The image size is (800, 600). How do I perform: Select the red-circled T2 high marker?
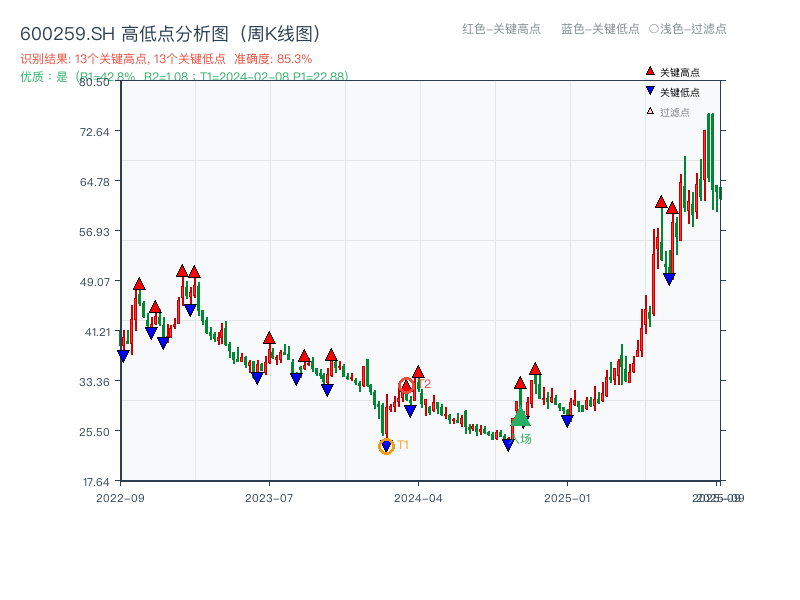pos(406,386)
